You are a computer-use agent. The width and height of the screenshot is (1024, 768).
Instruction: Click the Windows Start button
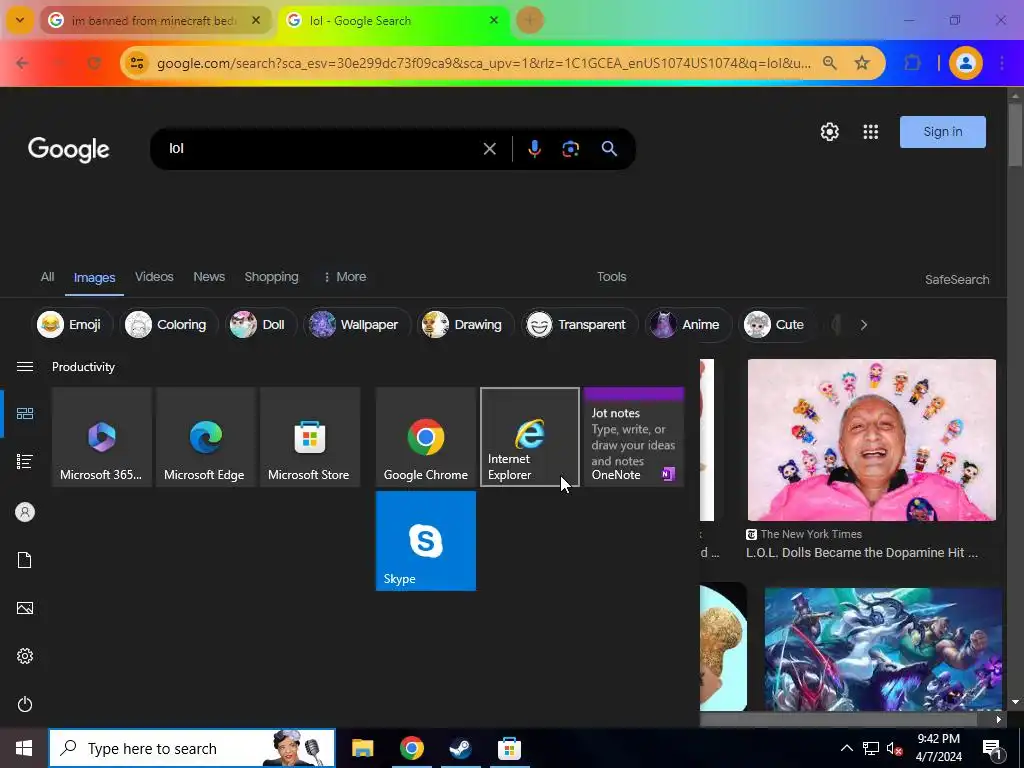pyautogui.click(x=24, y=748)
